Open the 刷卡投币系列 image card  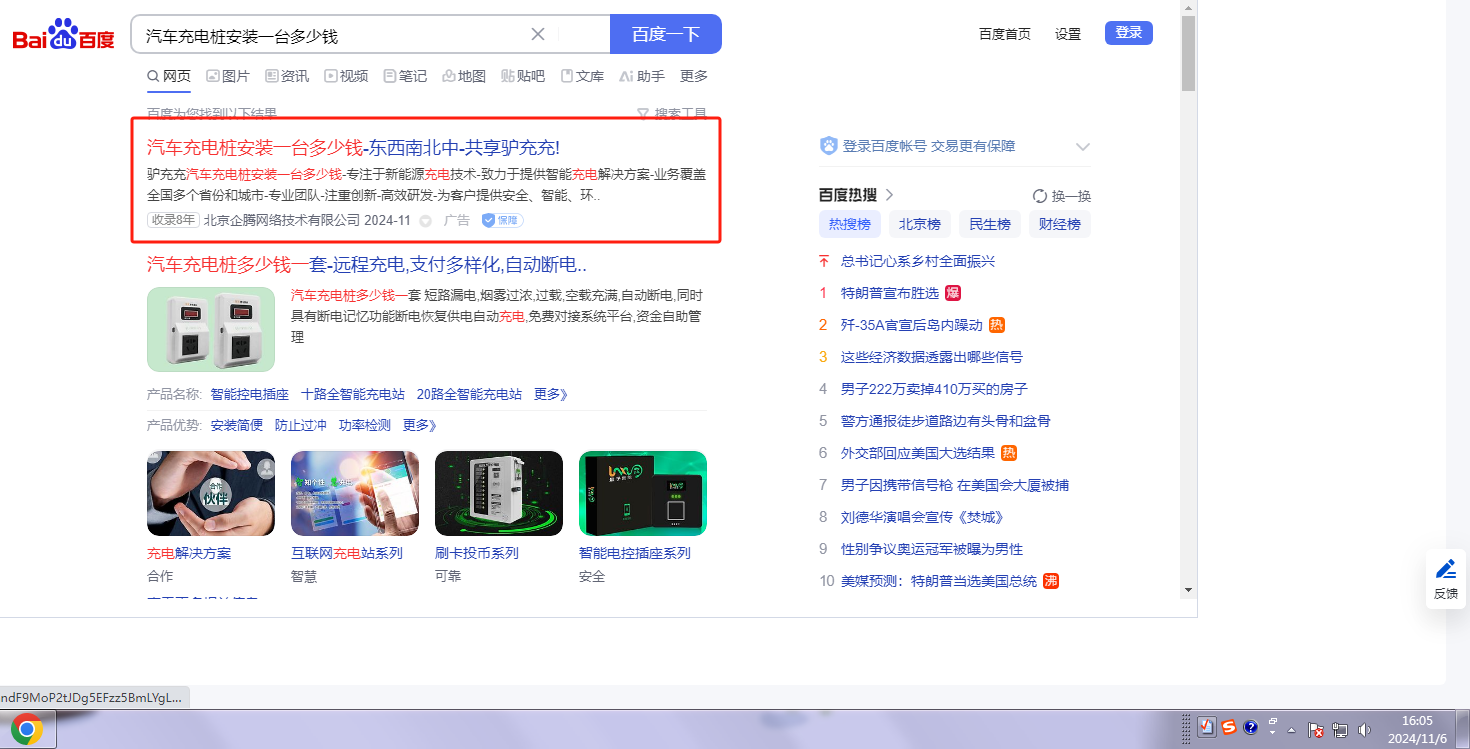tap(499, 493)
